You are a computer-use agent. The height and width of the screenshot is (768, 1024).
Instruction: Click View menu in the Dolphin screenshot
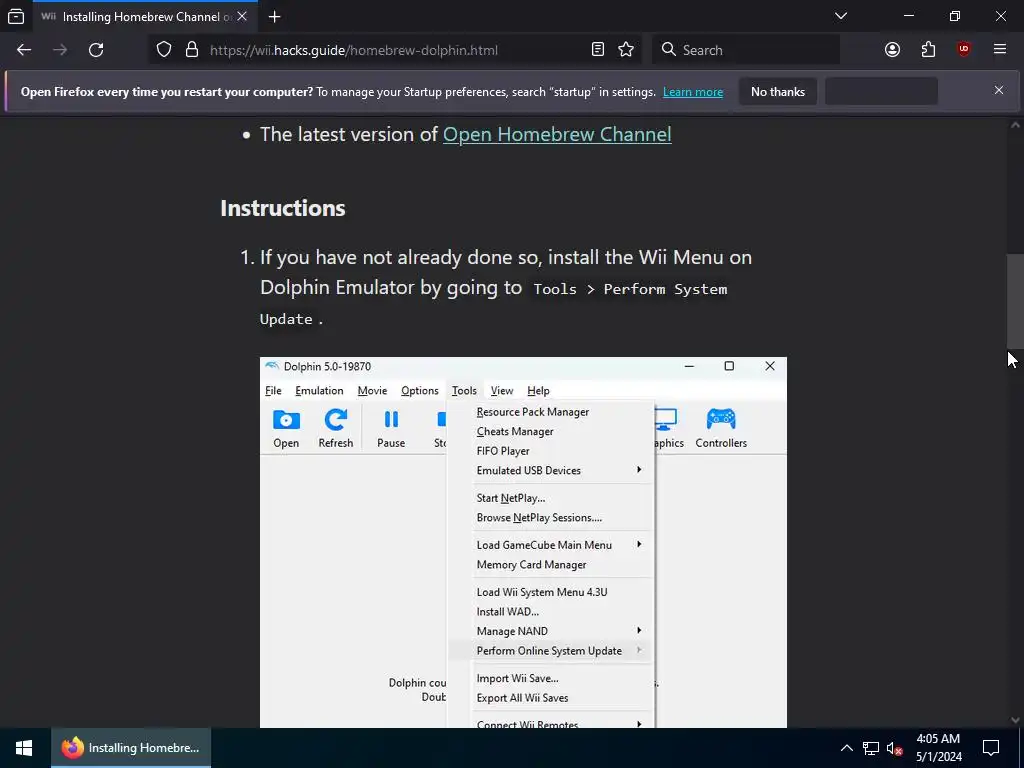[502, 391]
